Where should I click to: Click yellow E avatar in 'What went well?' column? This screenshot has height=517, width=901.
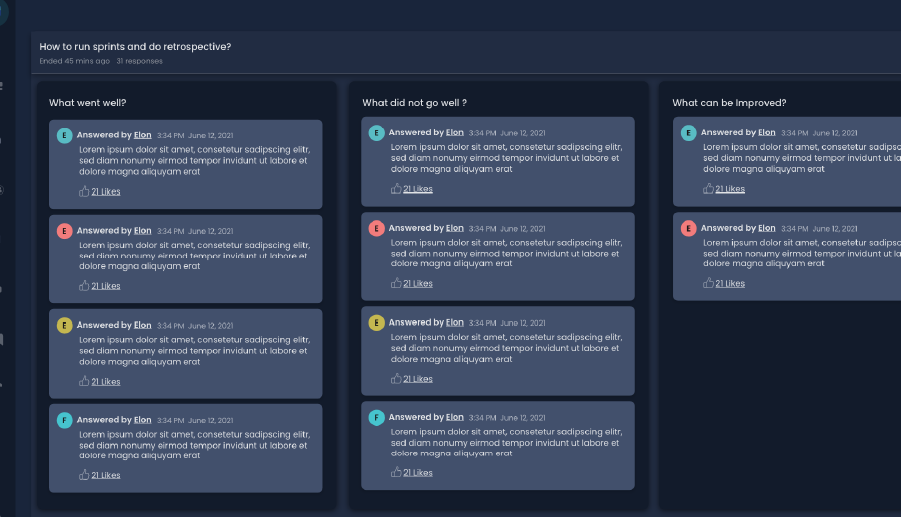click(x=65, y=325)
